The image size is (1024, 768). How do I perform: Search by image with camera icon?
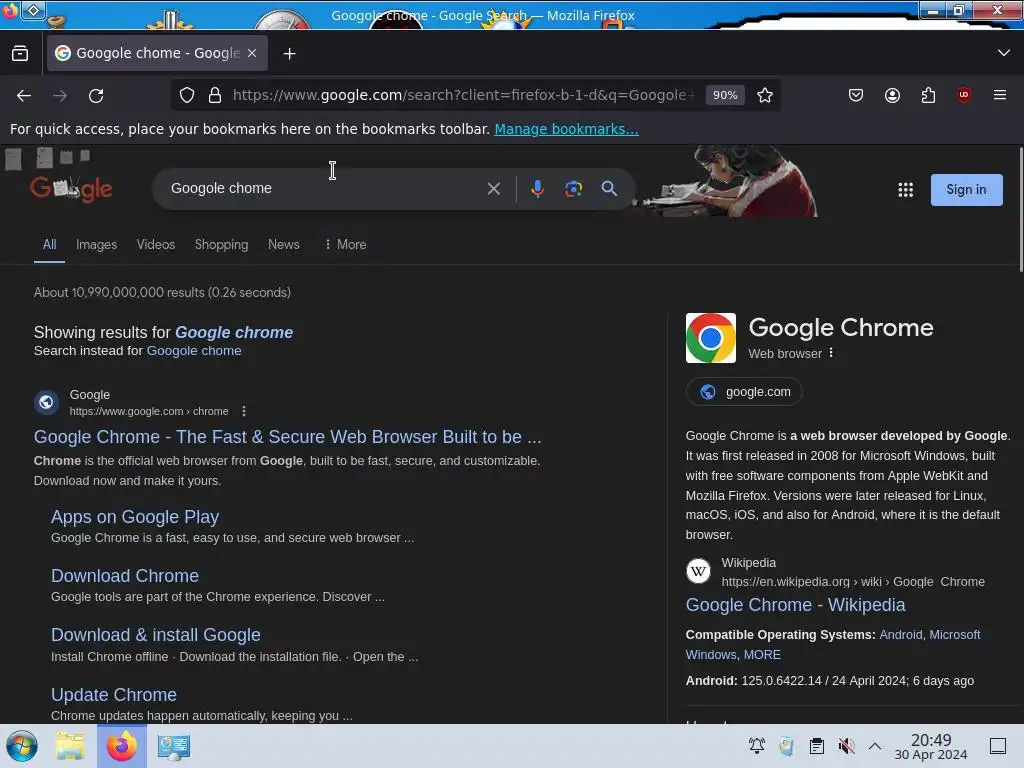573,189
